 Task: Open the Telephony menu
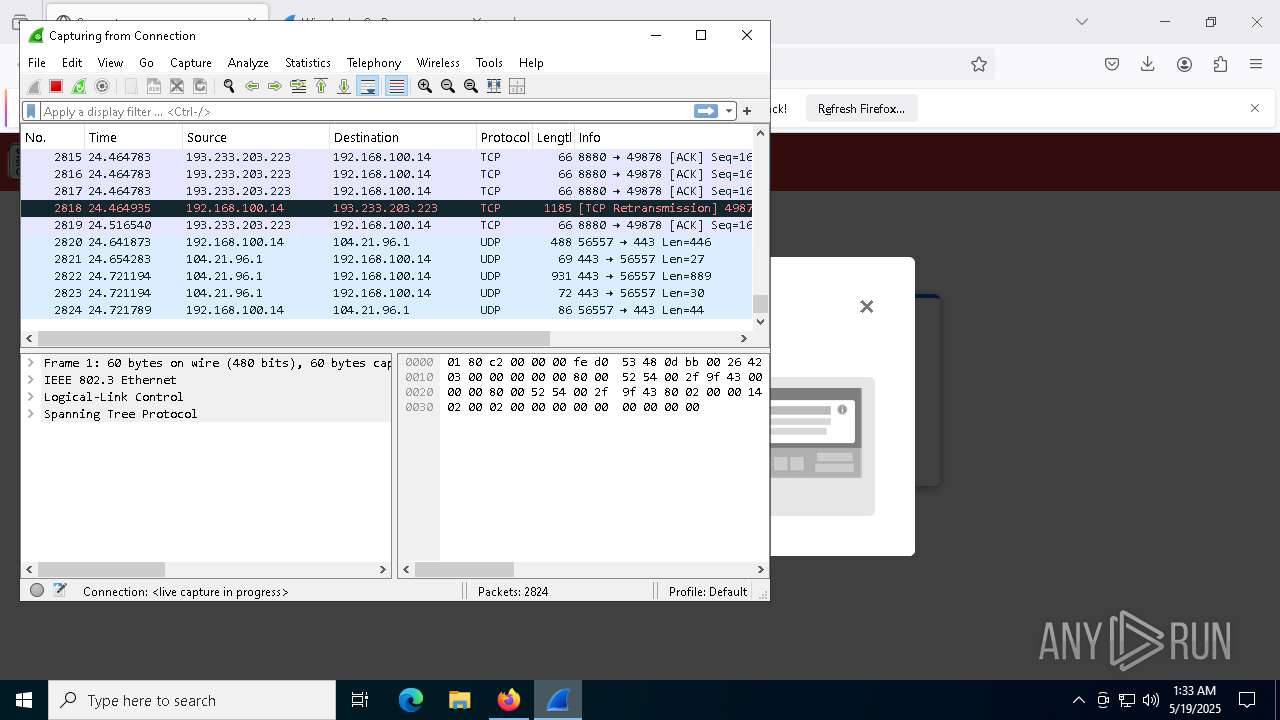(374, 62)
